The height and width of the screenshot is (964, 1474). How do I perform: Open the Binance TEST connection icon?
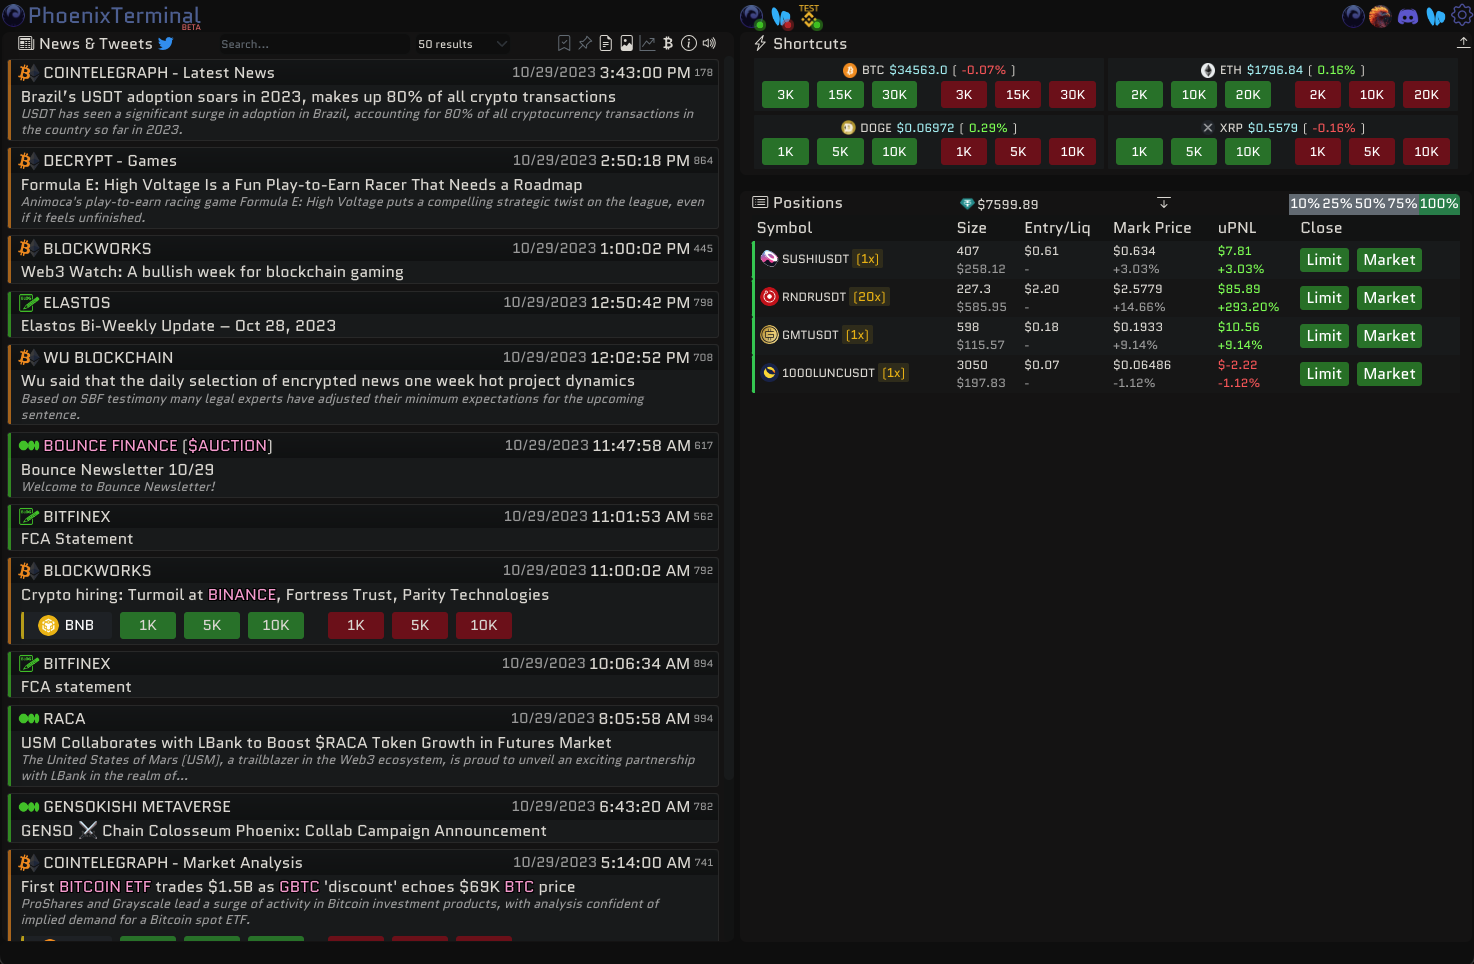809,16
